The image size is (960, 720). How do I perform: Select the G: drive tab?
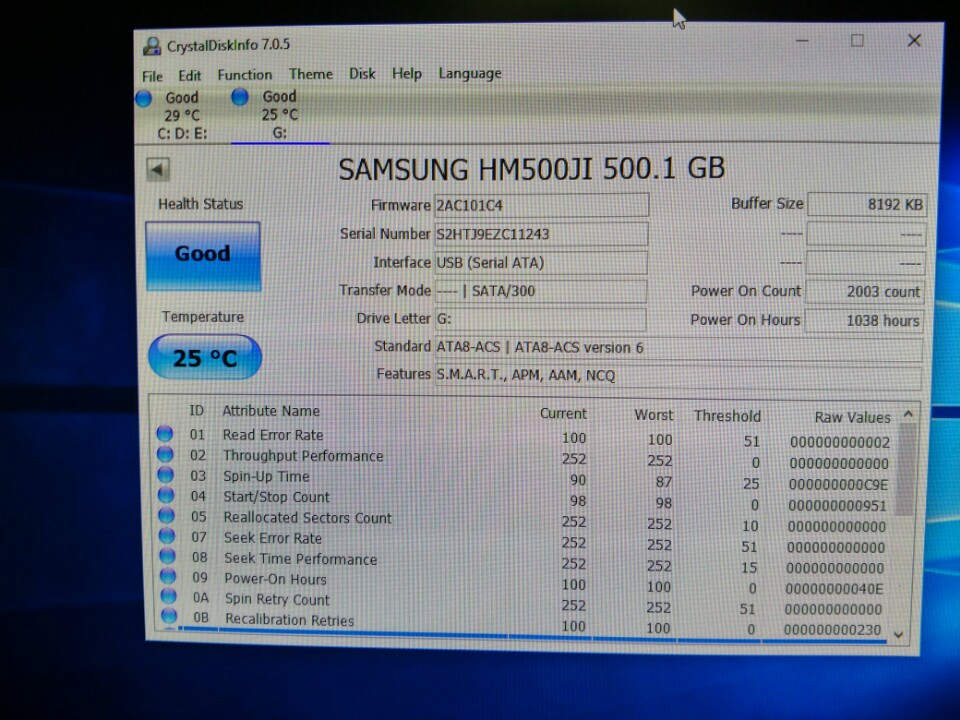(x=279, y=115)
